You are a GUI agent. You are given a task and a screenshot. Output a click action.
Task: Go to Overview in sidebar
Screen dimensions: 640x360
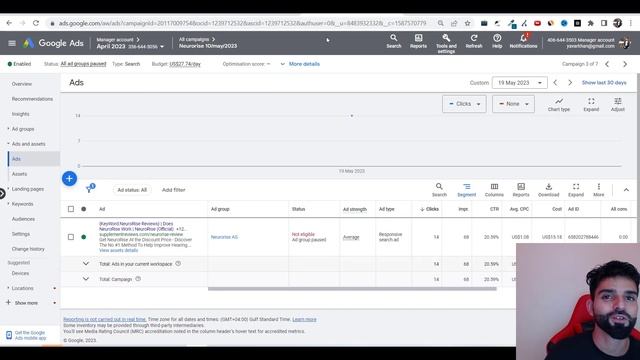coord(22,84)
